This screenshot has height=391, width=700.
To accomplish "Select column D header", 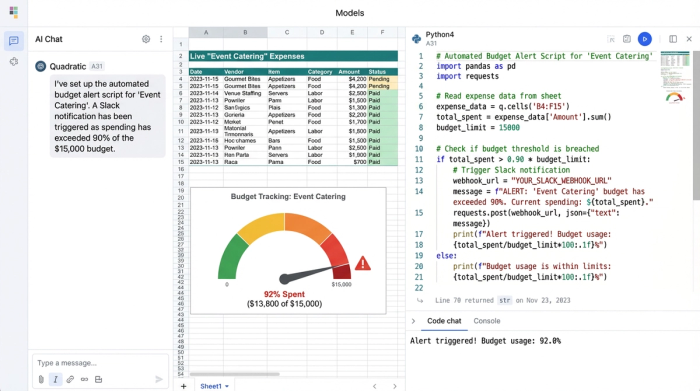I will pyautogui.click(x=322, y=32).
